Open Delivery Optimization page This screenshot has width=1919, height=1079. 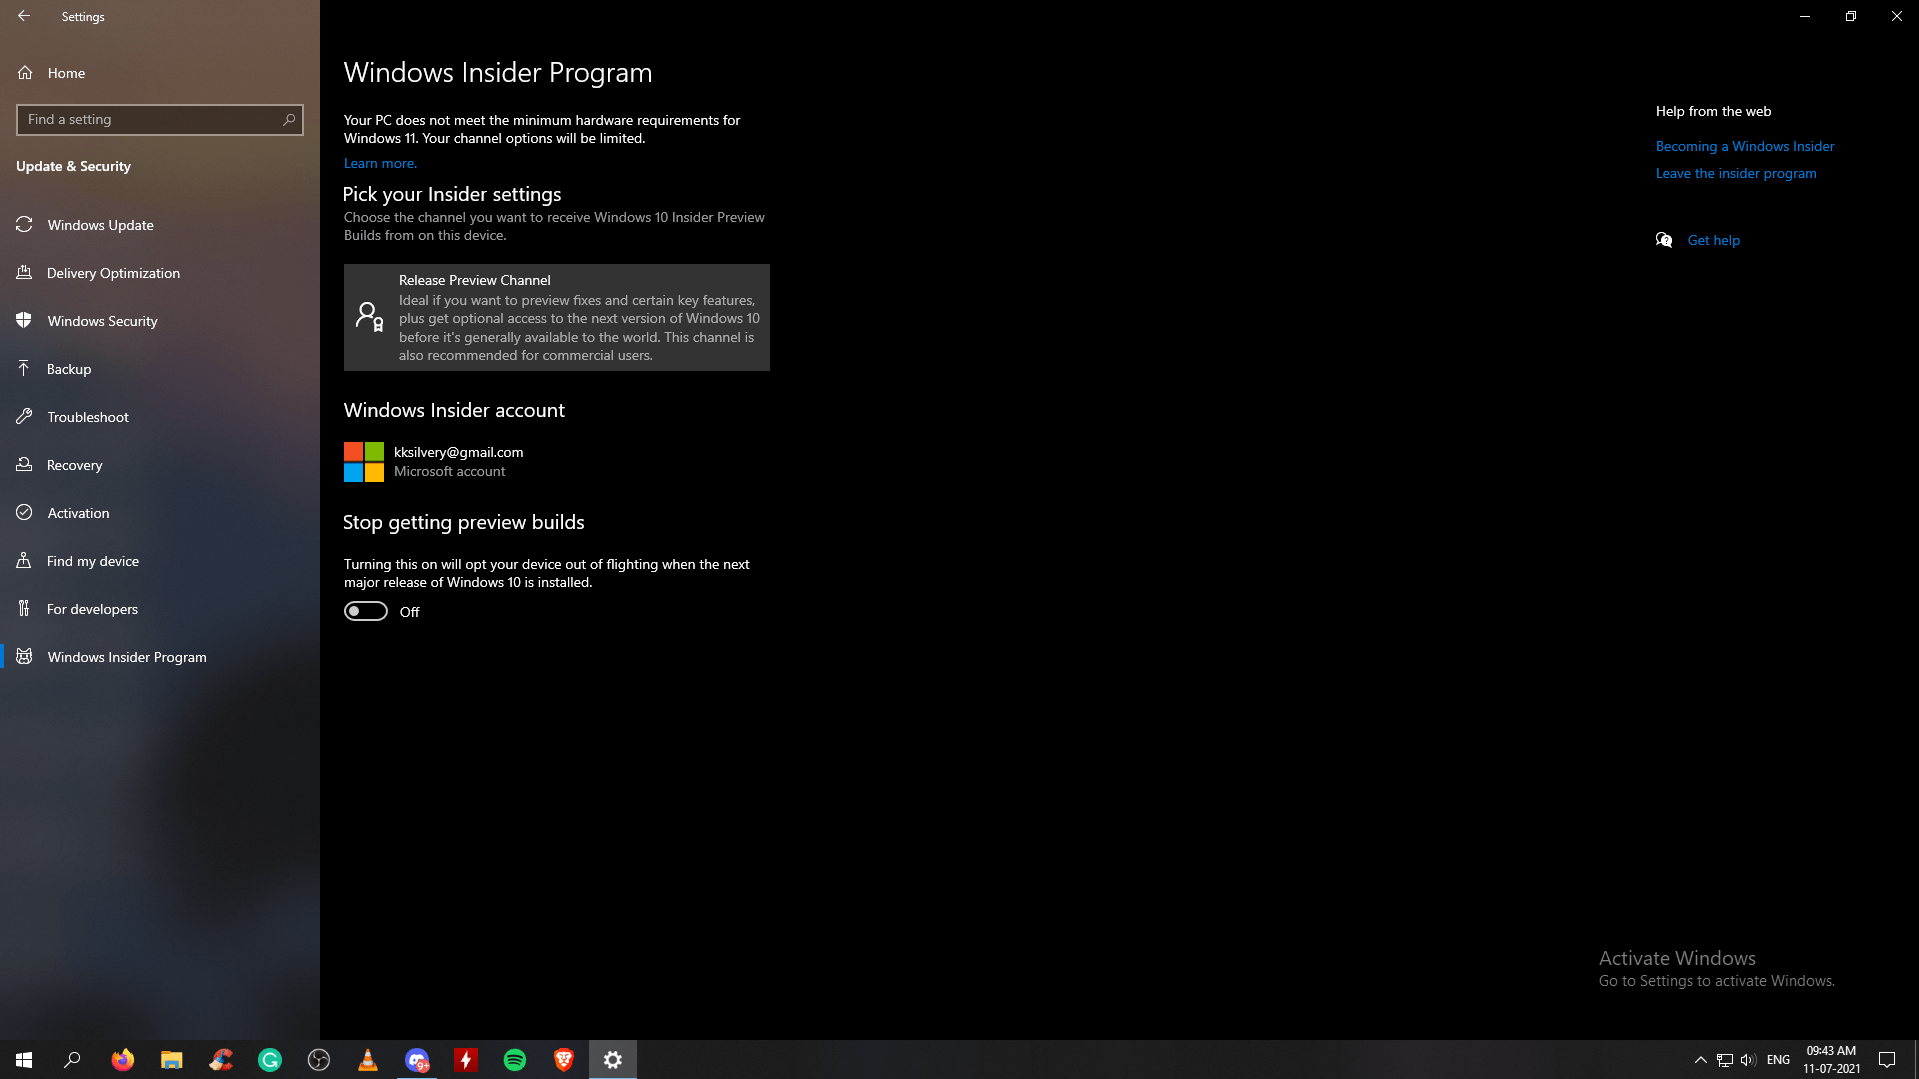pyautogui.click(x=160, y=273)
